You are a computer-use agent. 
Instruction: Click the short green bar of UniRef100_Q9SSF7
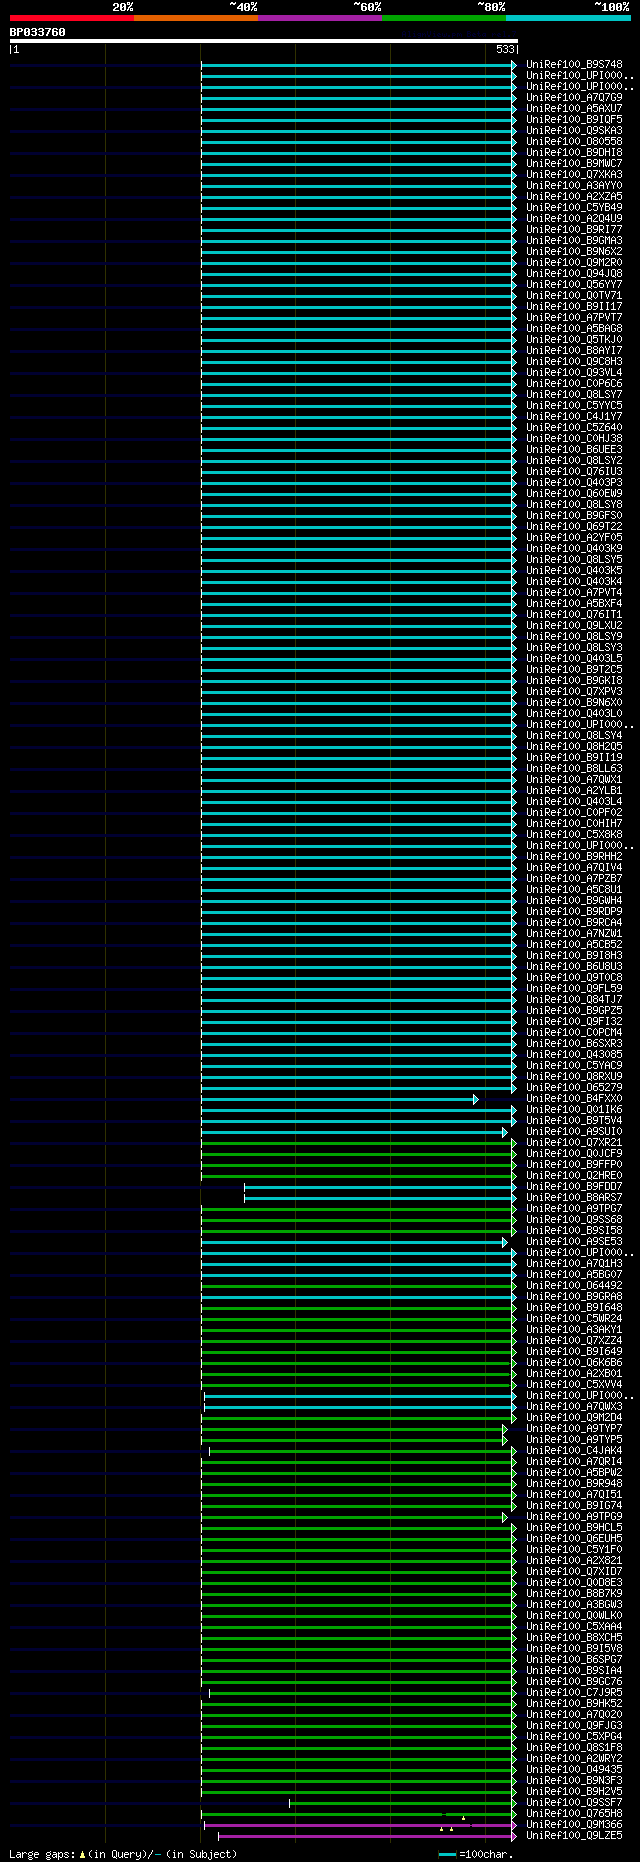coord(403,1804)
